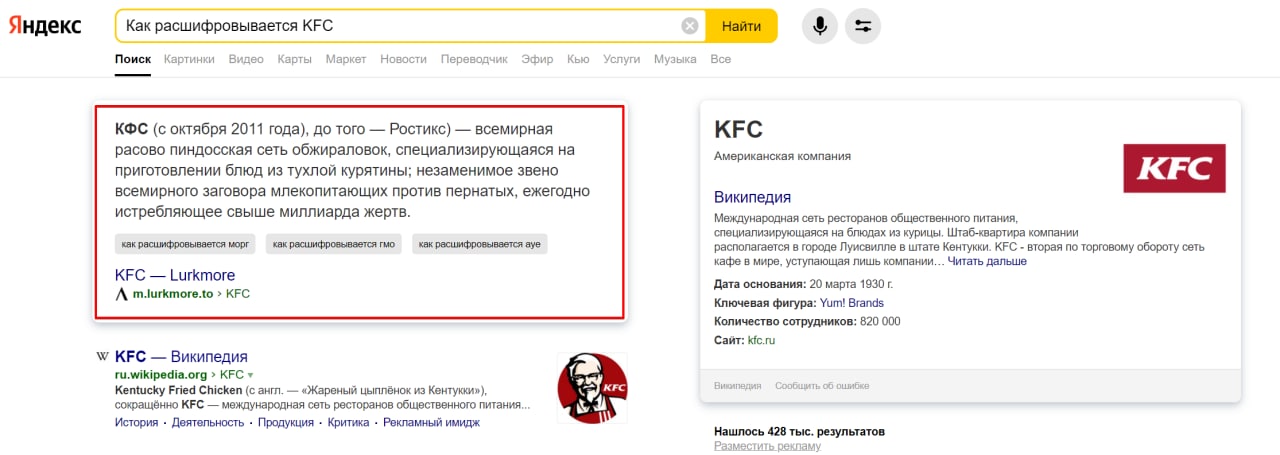Screen dimensions: 1280x455
Task: Open search settings sliders icon
Action: [x=863, y=26]
